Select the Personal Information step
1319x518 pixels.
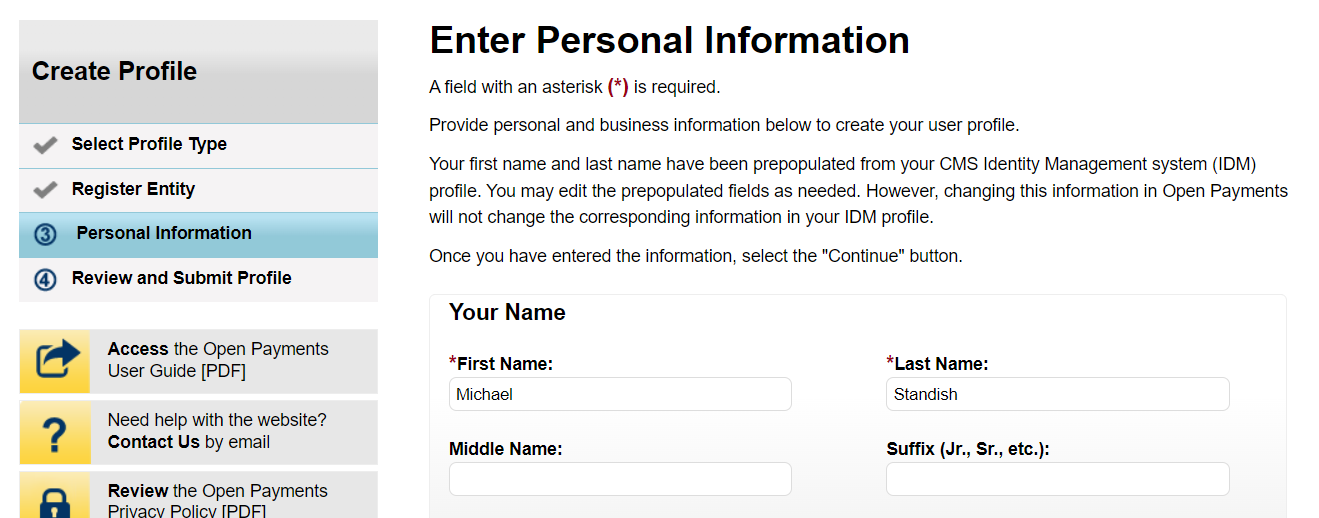click(x=164, y=233)
